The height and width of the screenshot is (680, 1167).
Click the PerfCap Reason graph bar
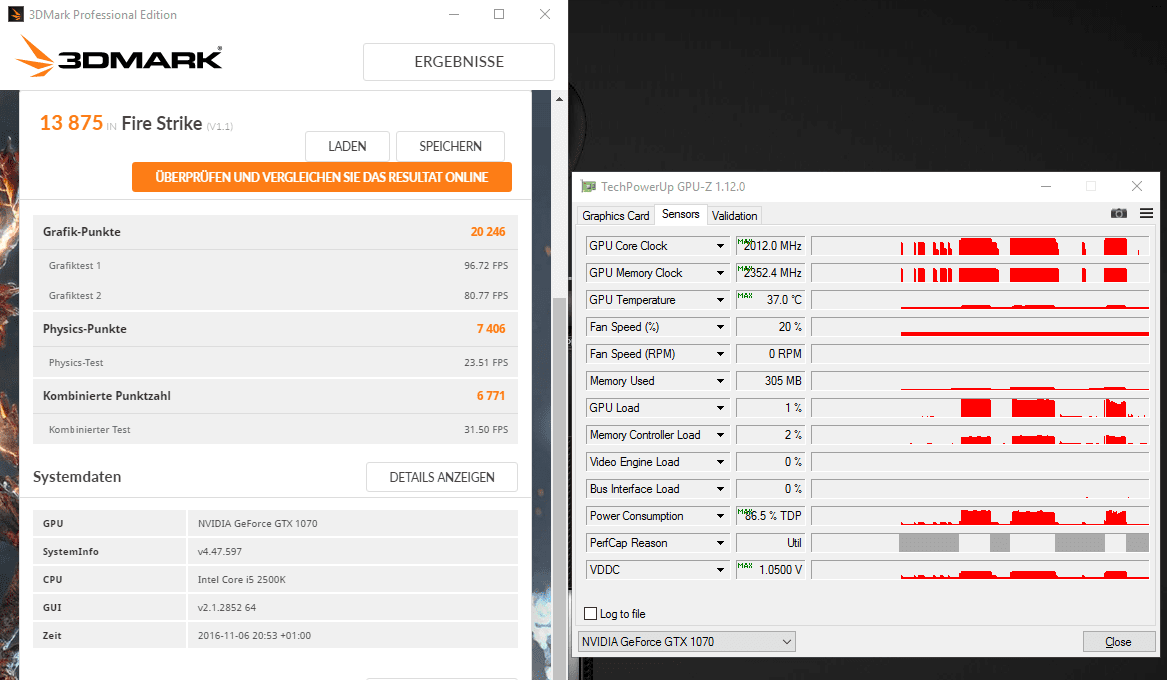point(979,543)
